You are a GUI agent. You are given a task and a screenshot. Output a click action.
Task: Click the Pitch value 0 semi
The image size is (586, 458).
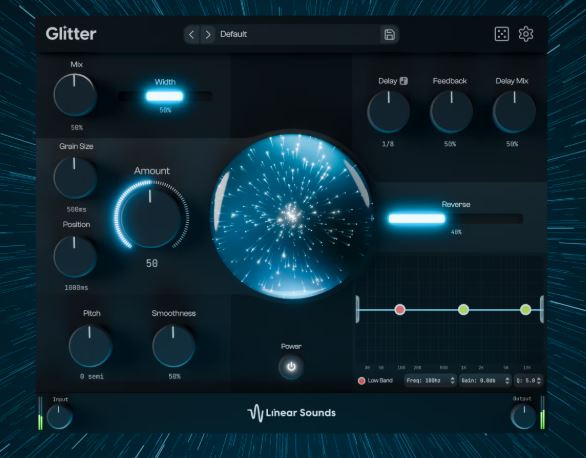click(92, 377)
